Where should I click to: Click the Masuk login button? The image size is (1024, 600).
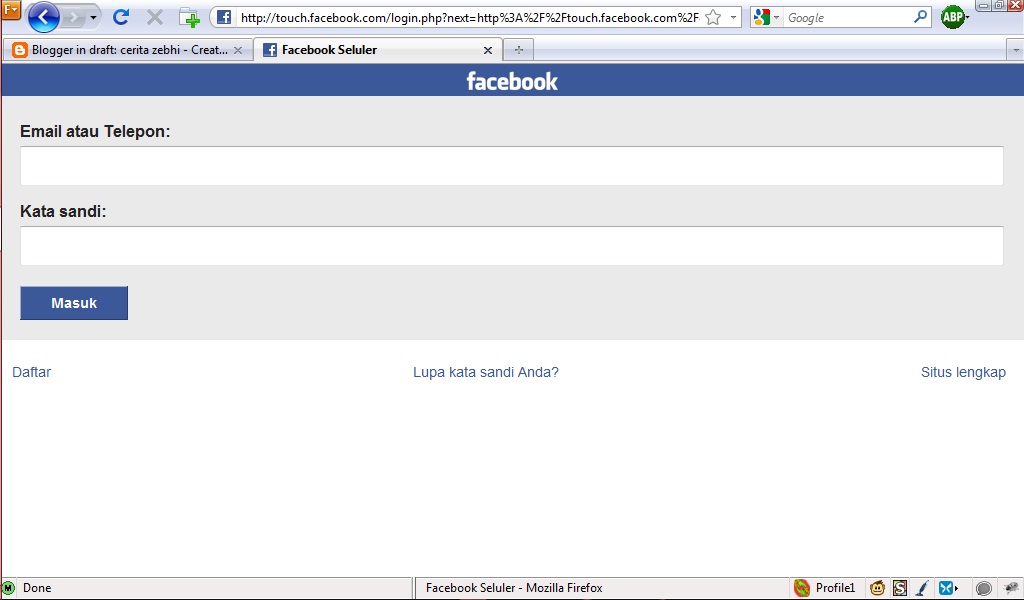coord(74,303)
